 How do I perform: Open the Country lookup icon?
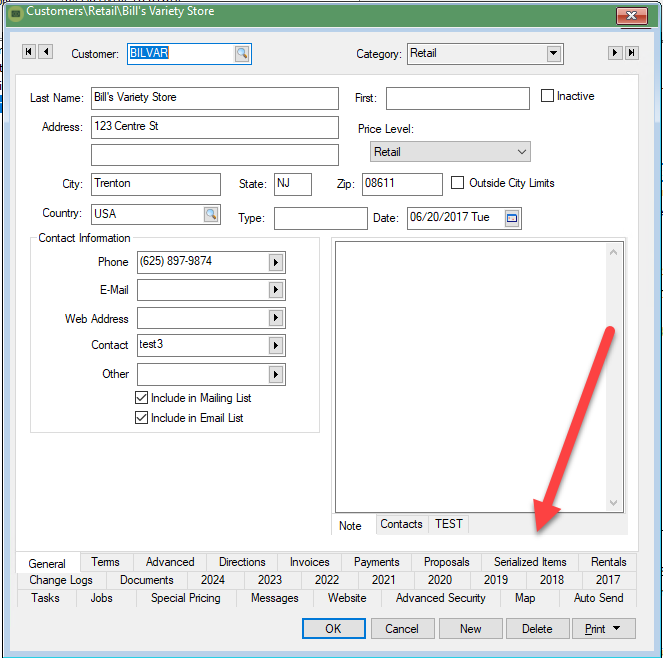coord(211,214)
